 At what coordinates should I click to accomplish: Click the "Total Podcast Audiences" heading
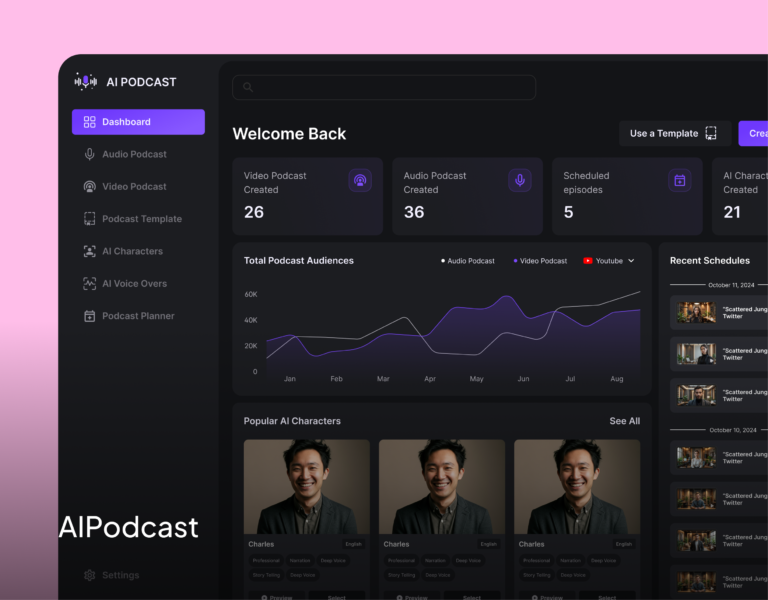299,261
